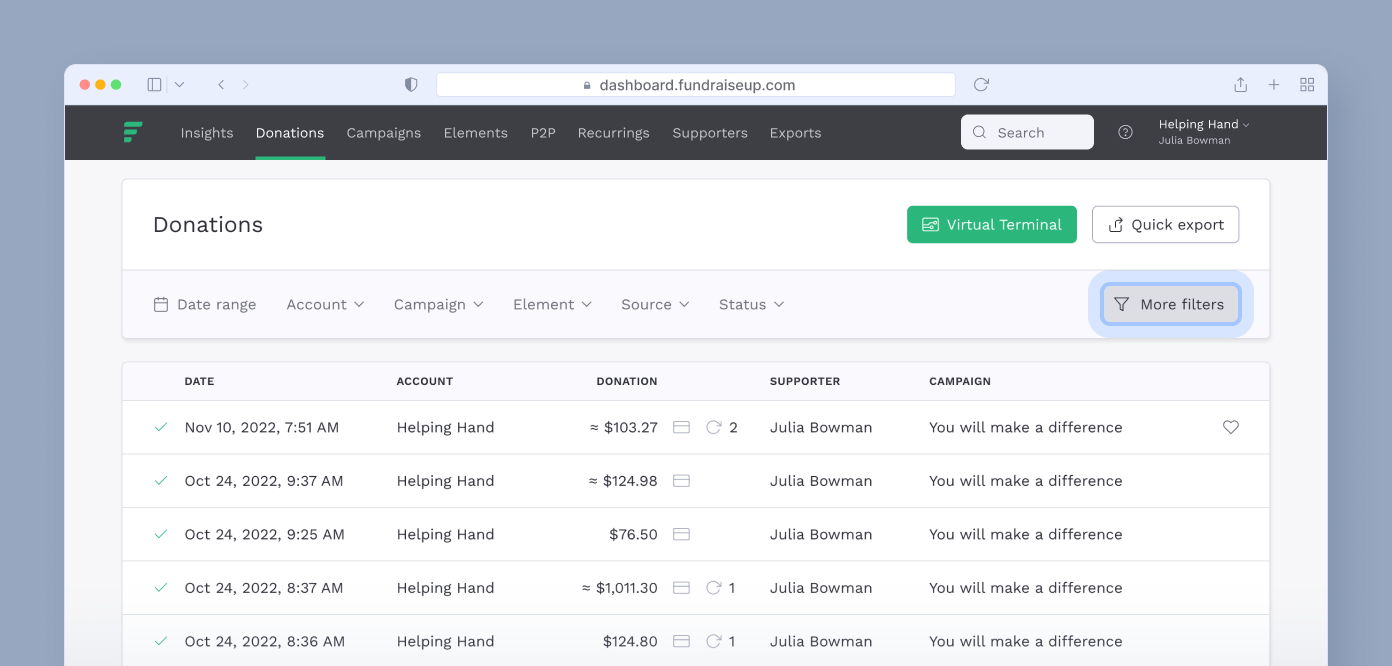
Task: Open campaign link on the $124.98 row
Action: pos(1026,481)
